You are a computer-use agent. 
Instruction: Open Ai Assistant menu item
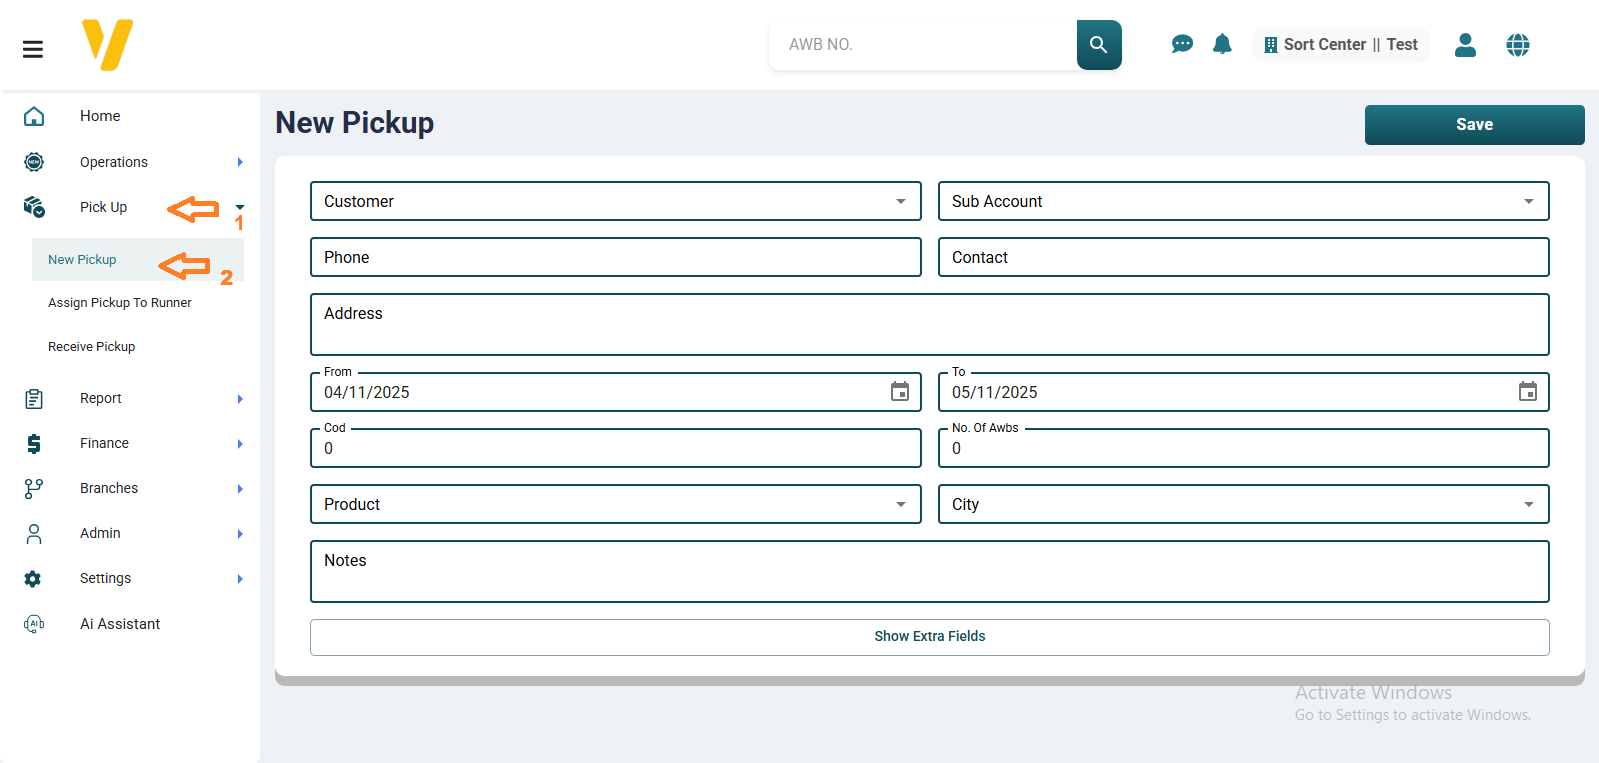(x=120, y=624)
